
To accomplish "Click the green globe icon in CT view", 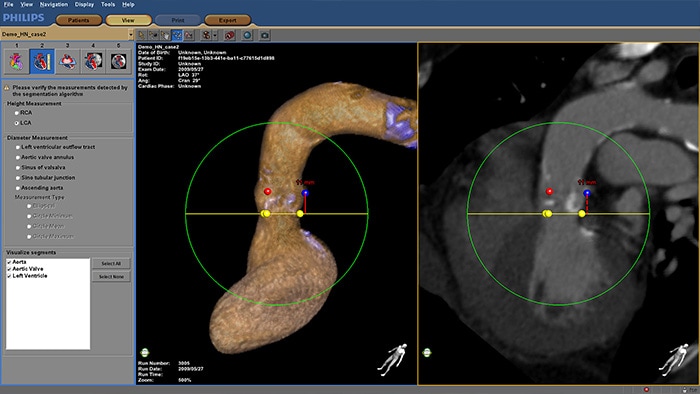I will click(x=427, y=353).
